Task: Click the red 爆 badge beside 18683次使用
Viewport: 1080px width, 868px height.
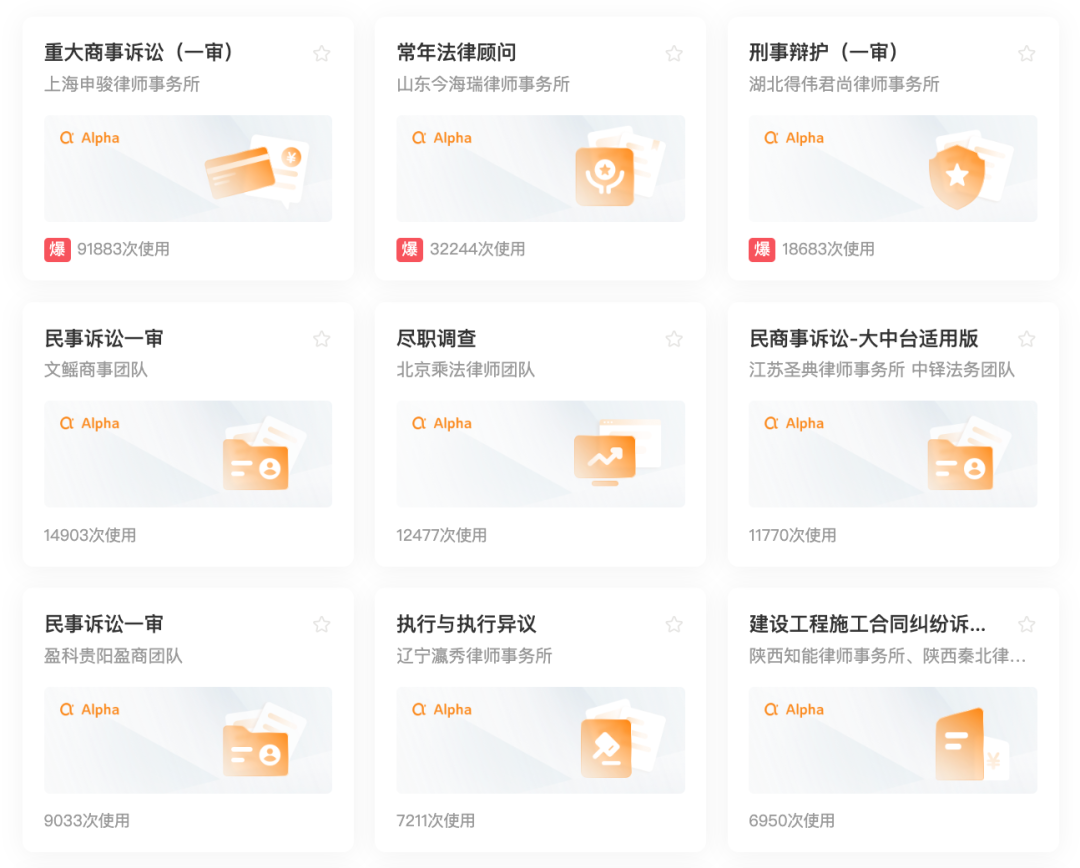Action: point(762,249)
